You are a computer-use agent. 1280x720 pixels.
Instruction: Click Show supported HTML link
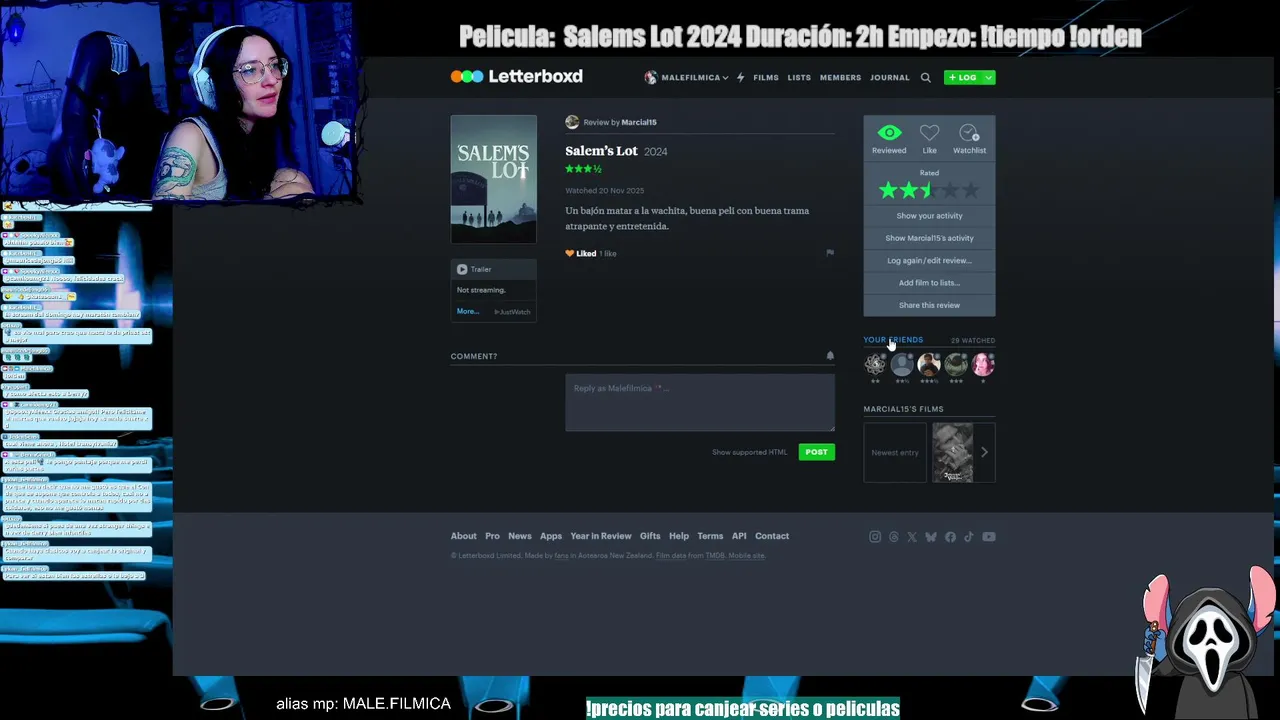click(749, 452)
